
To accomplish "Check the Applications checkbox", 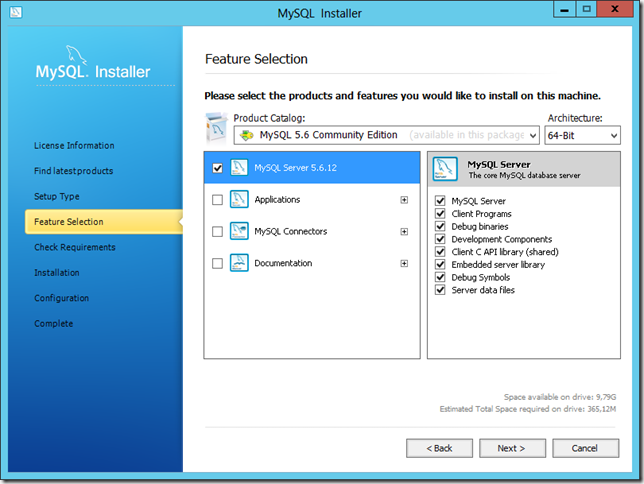I will [x=217, y=200].
